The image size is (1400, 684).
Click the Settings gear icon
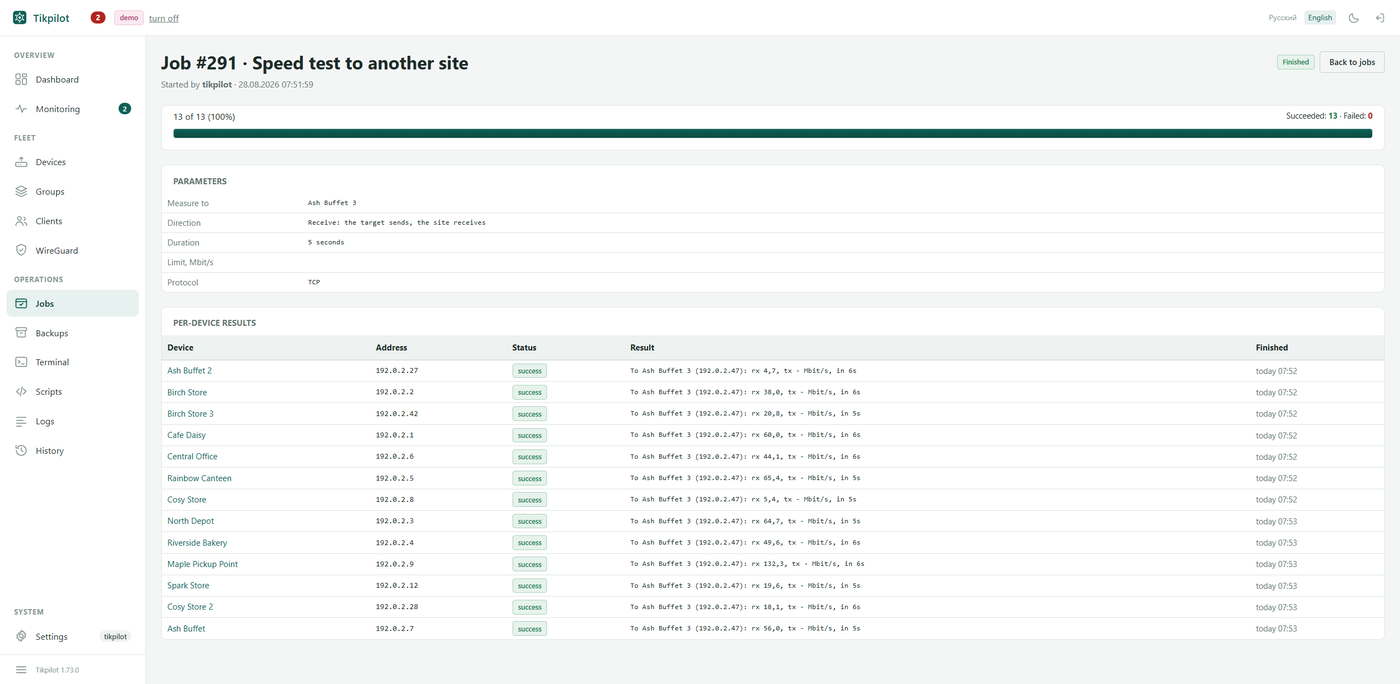pos(21,636)
